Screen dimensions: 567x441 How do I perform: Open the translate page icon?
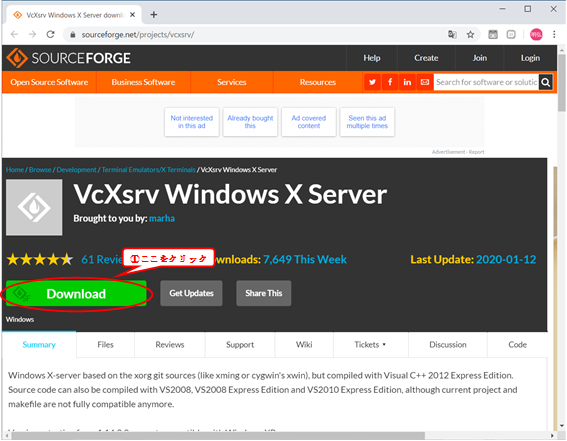pyautogui.click(x=452, y=35)
